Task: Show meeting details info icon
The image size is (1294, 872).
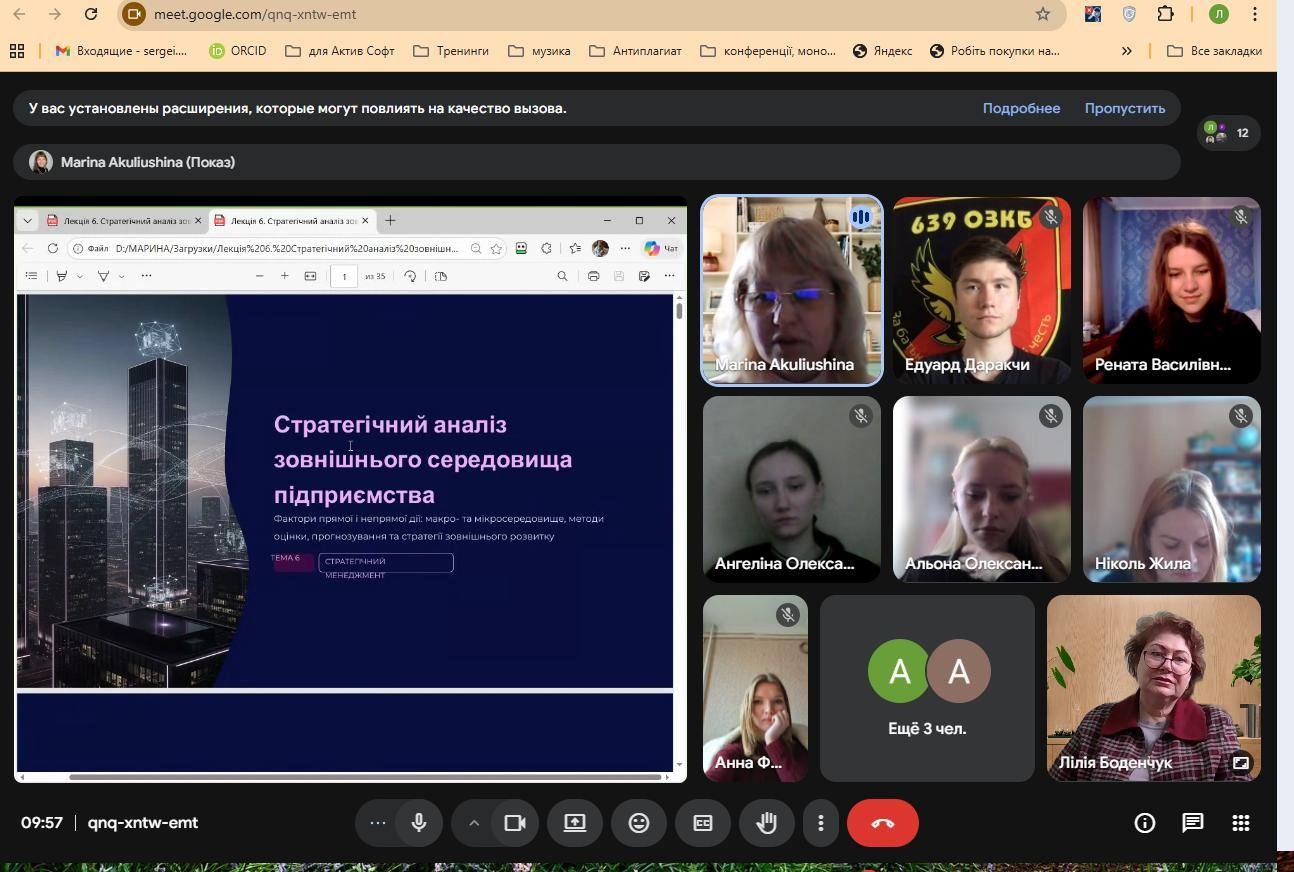Action: (x=1144, y=823)
